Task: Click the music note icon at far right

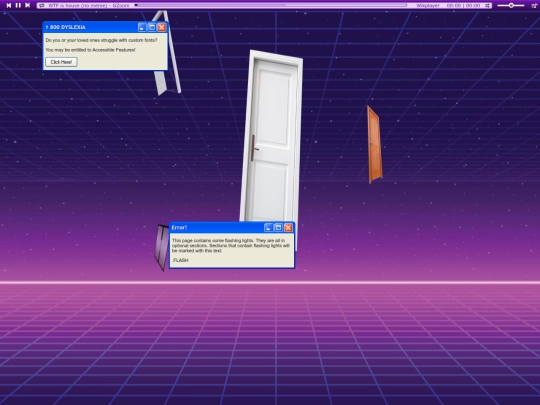Action: click(533, 6)
